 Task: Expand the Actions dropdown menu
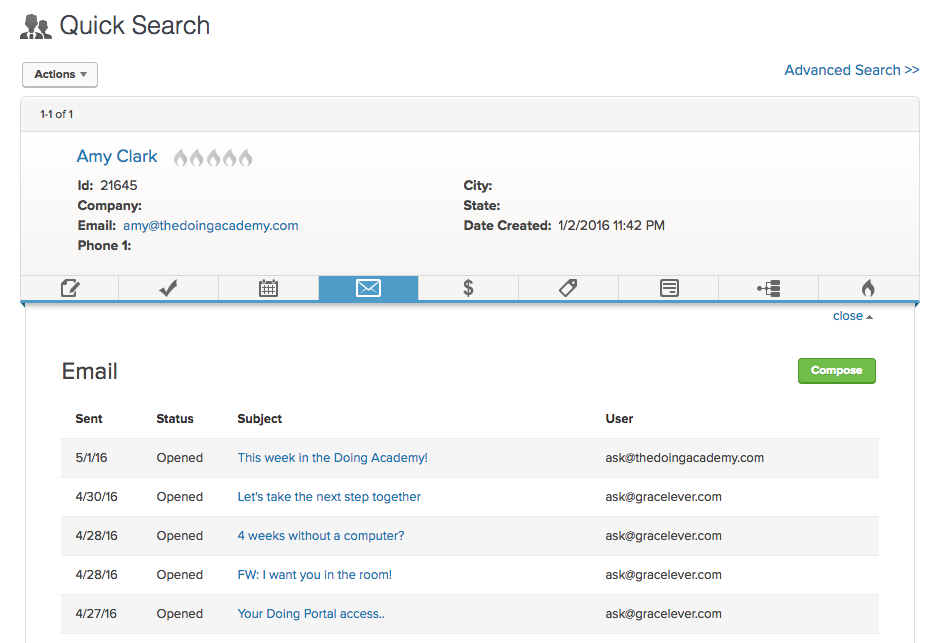coord(60,74)
